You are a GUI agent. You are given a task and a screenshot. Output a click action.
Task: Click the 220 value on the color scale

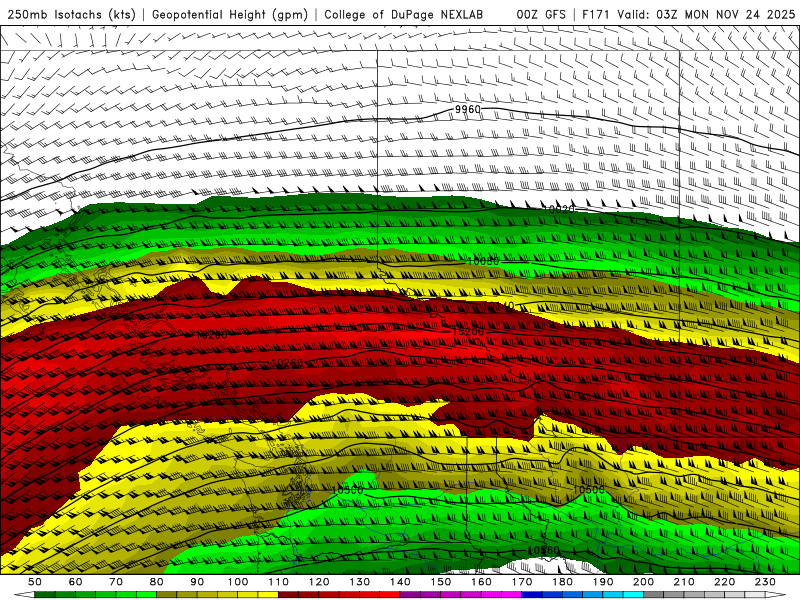point(725,582)
